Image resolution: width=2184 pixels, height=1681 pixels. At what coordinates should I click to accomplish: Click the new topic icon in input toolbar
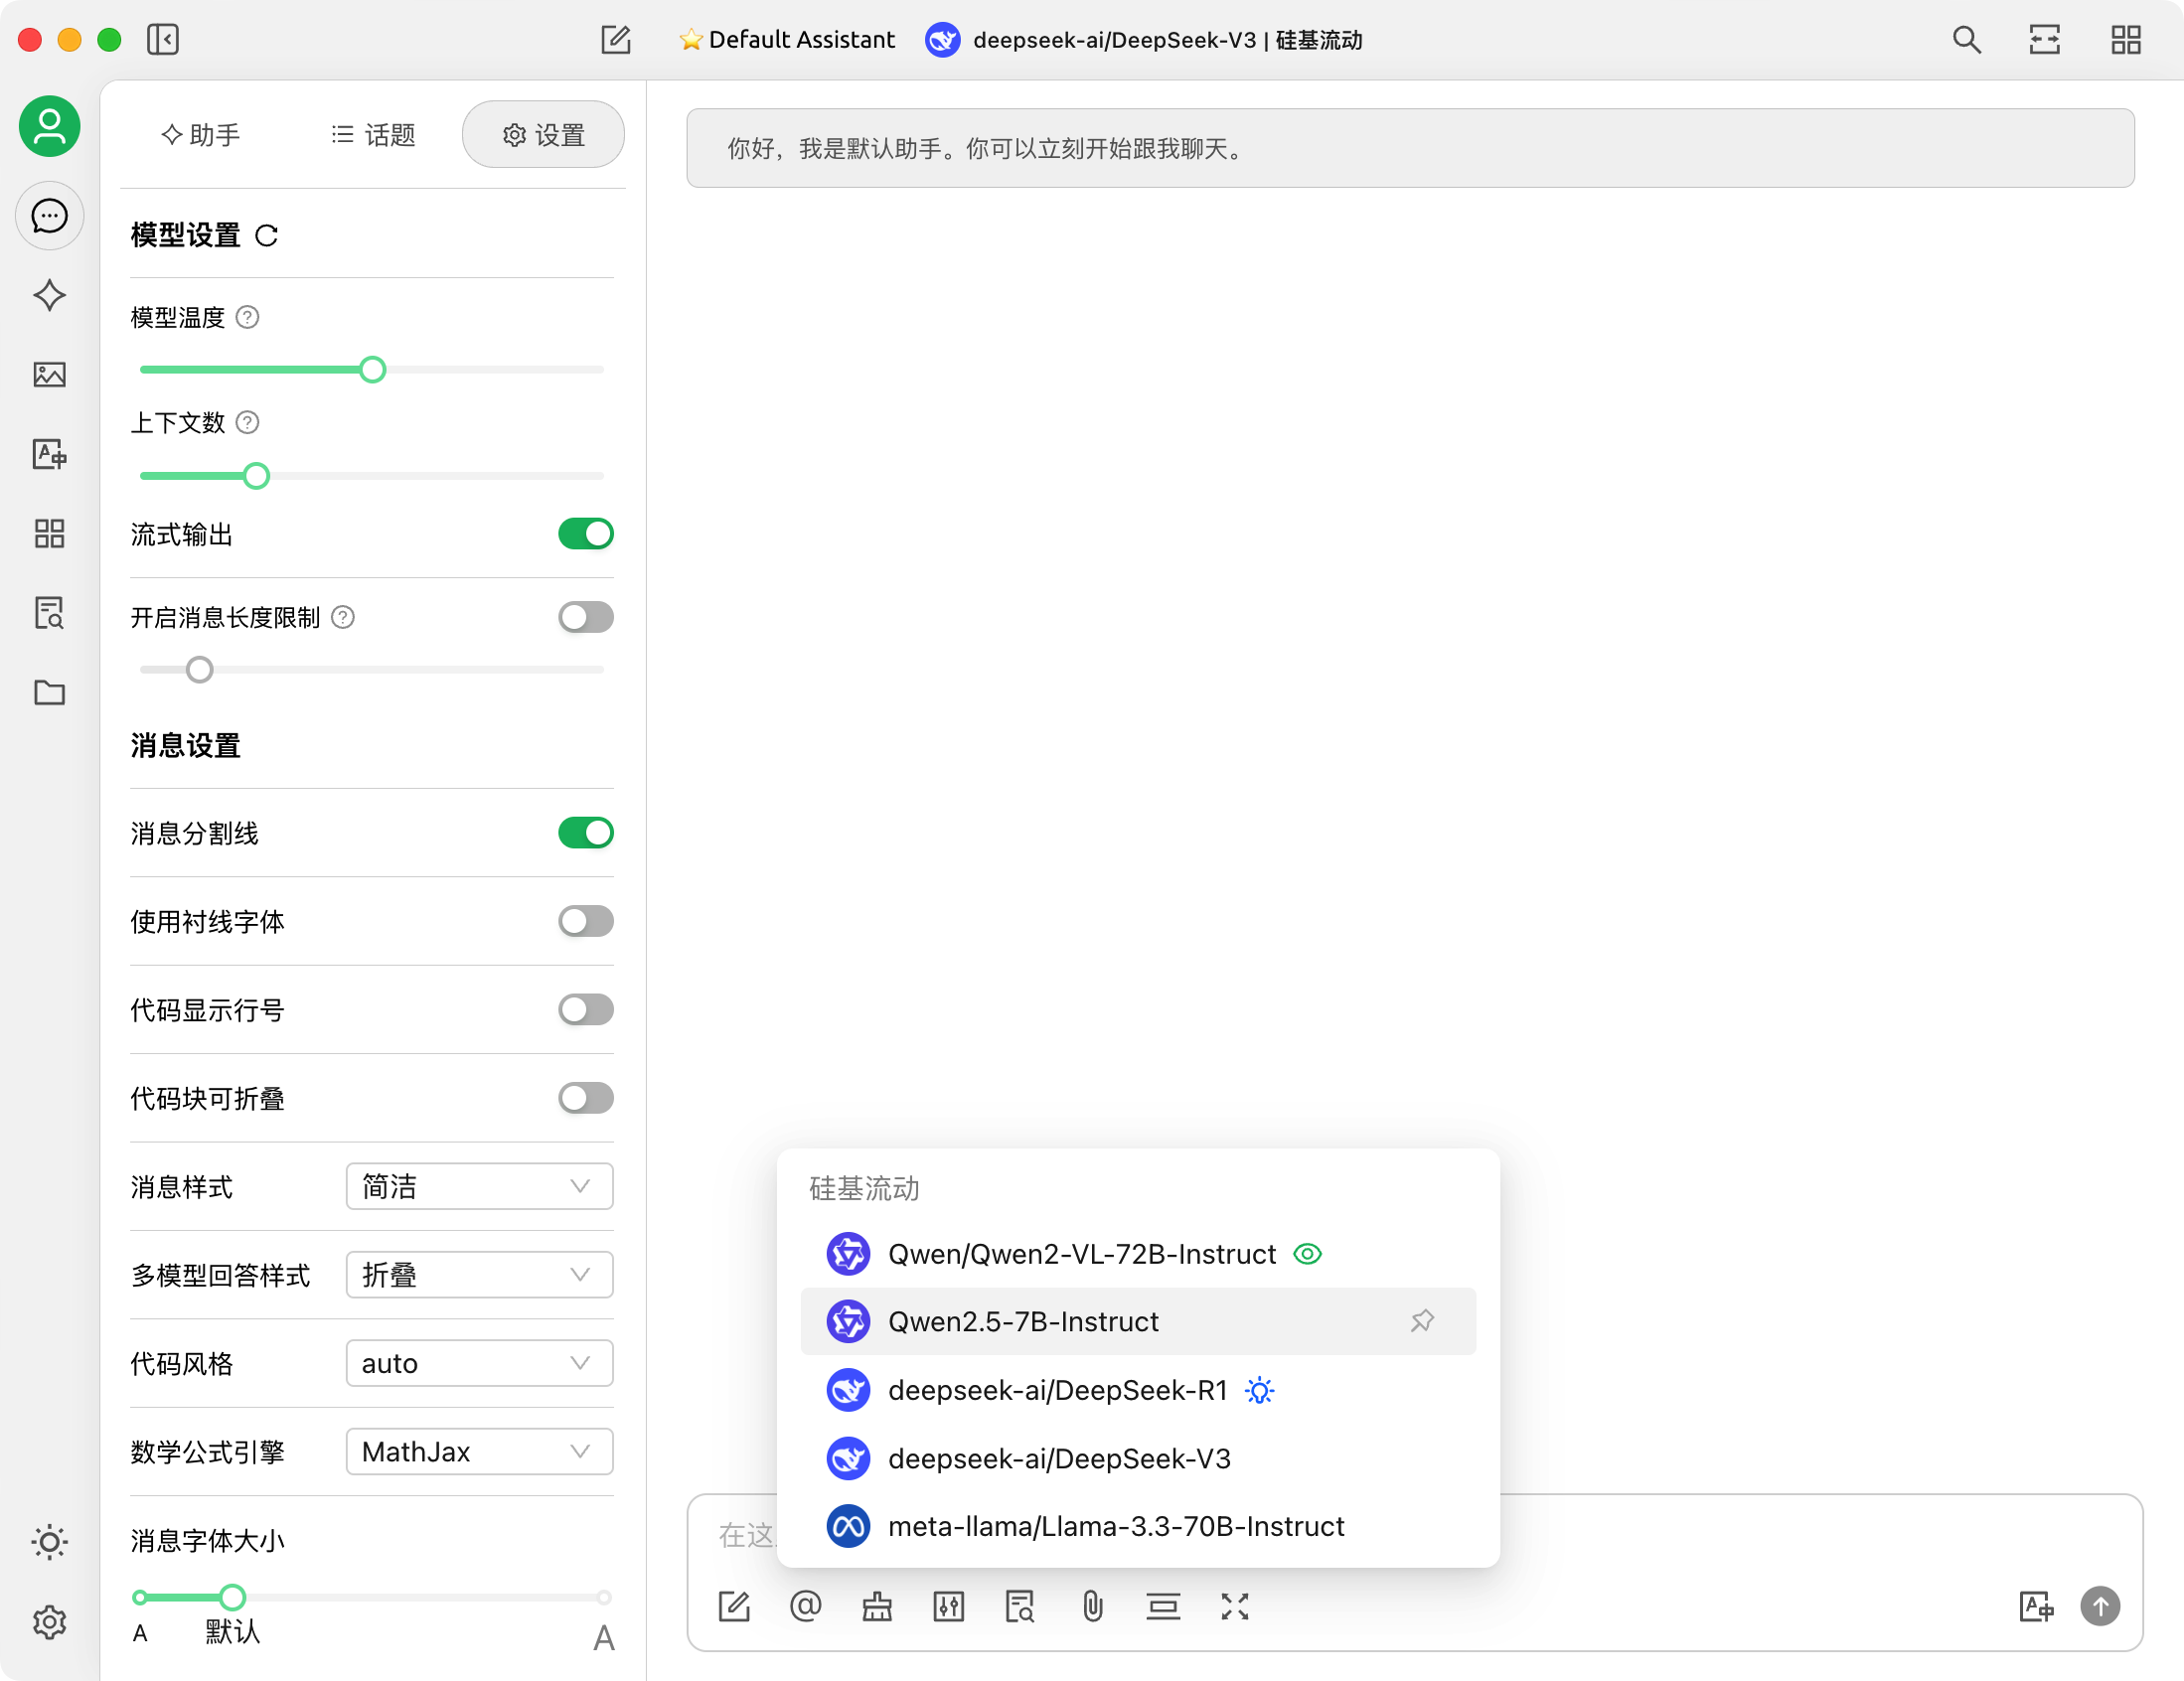734,1606
